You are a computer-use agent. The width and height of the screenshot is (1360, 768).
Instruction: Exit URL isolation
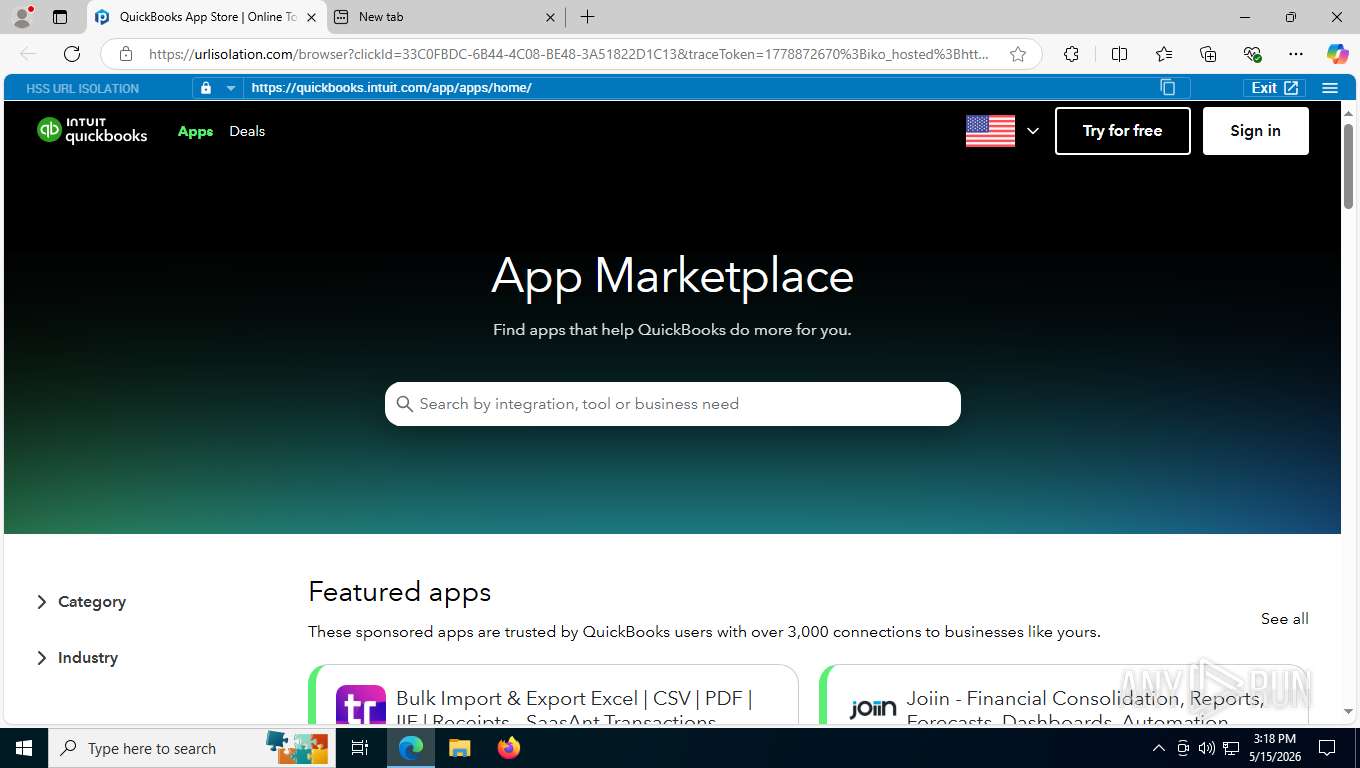1274,88
